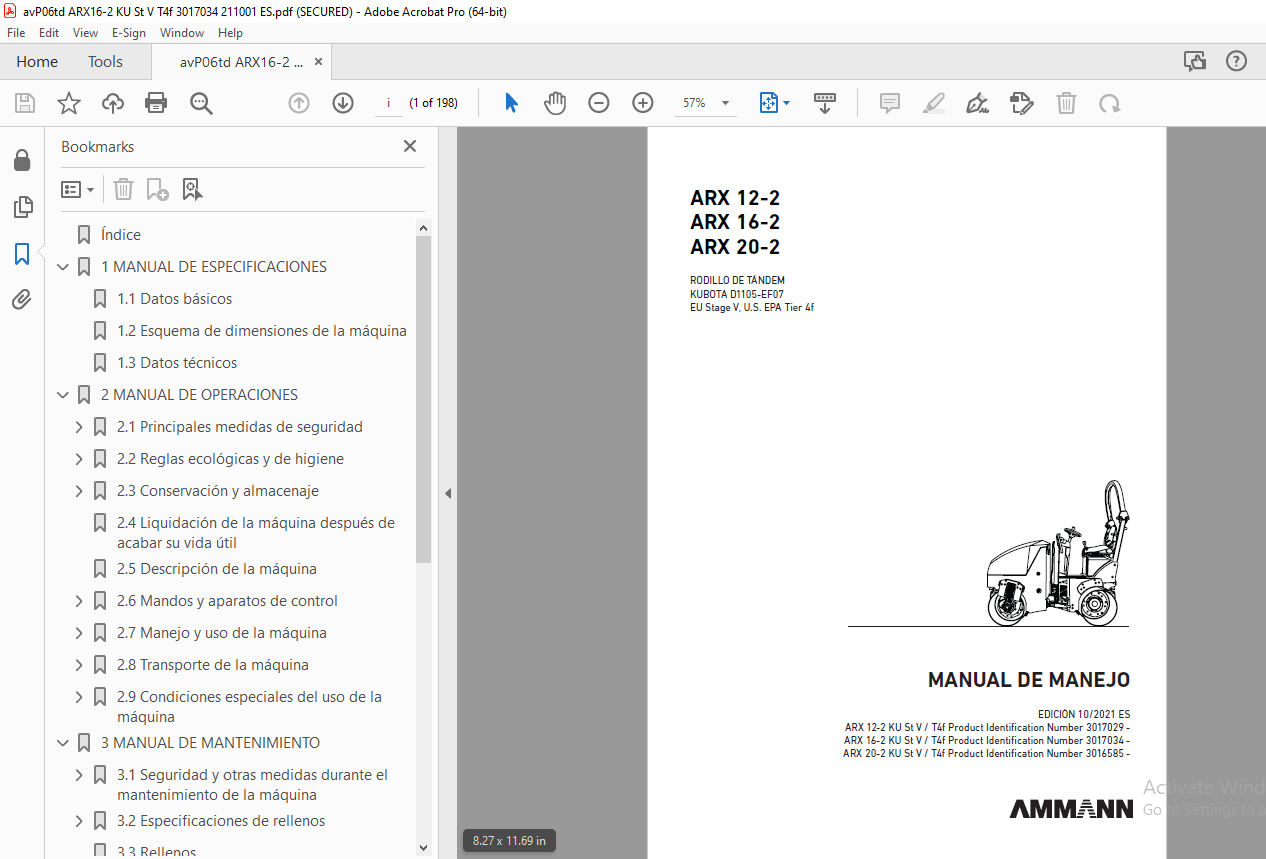Go to the previous page arrow
The image size is (1266, 859).
click(299, 103)
